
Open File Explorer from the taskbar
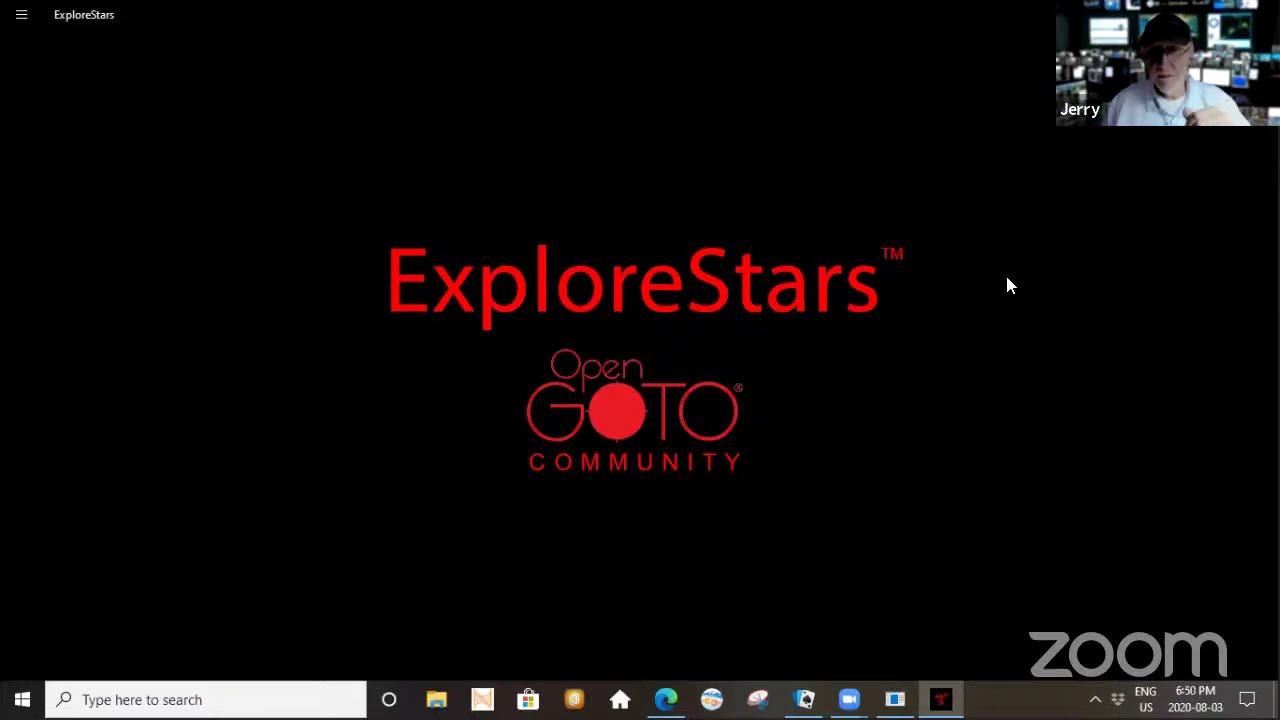click(436, 700)
